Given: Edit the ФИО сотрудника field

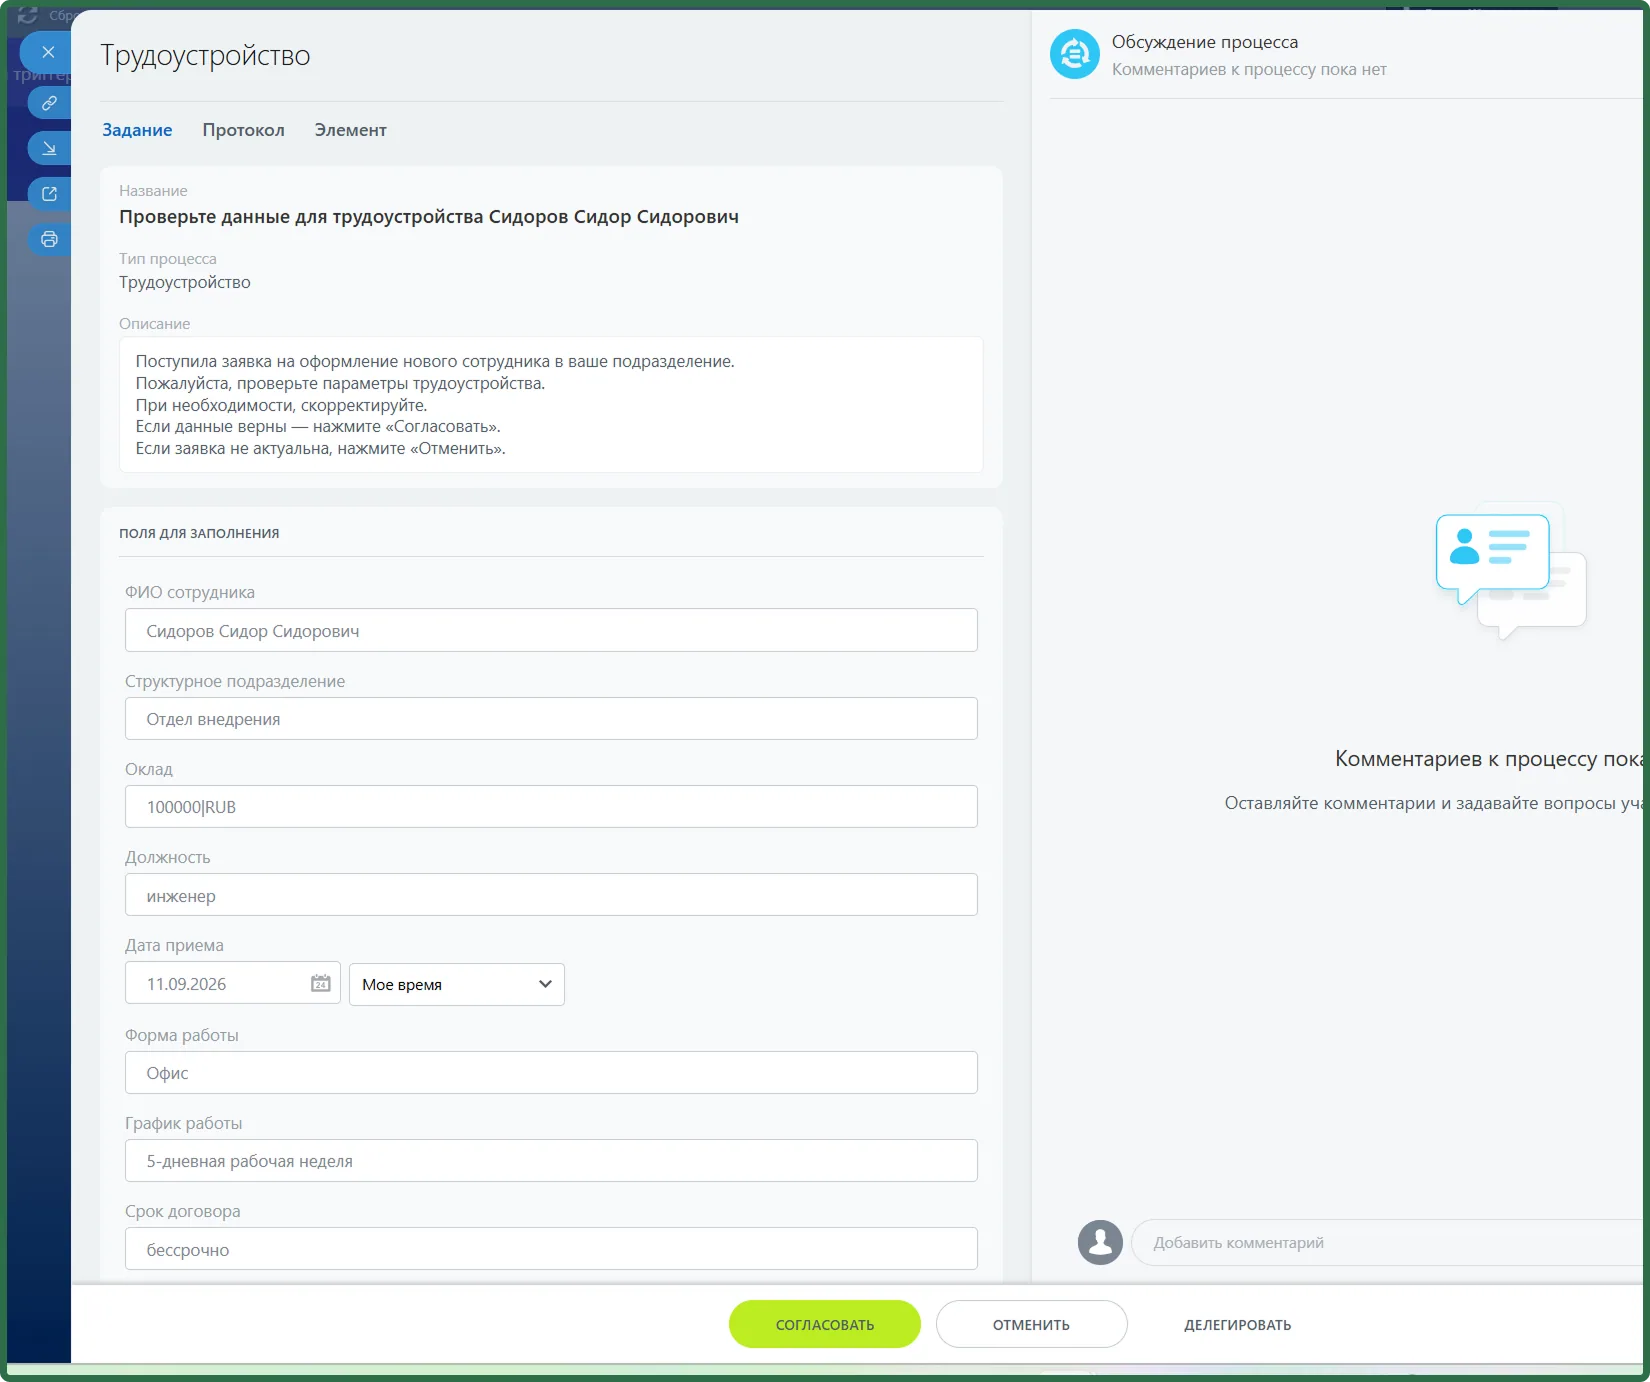Looking at the screenshot, I should pos(551,631).
